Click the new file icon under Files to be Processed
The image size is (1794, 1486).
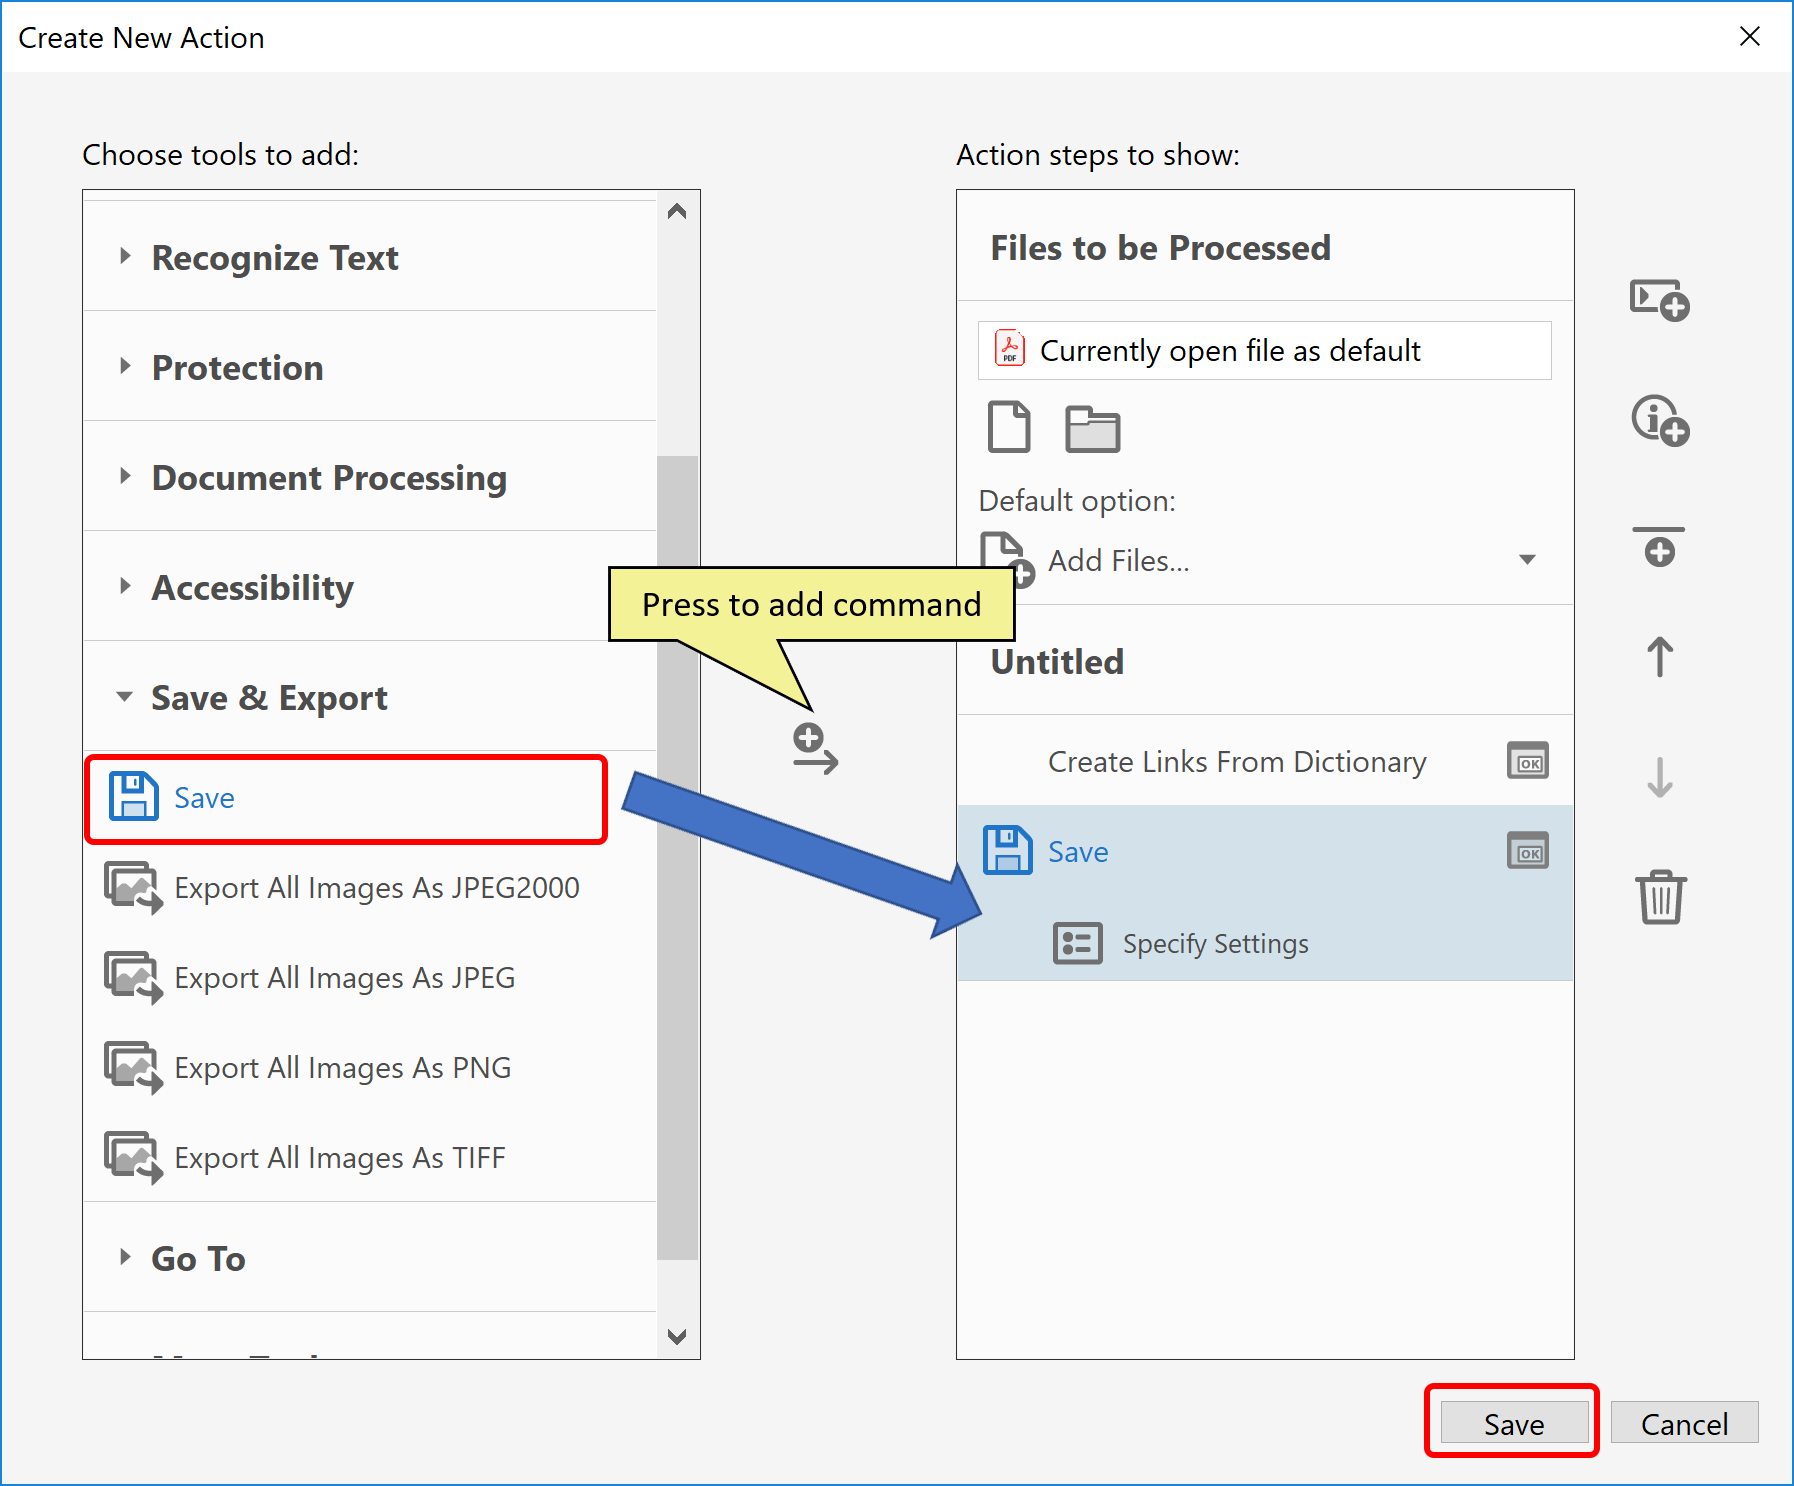(1008, 428)
